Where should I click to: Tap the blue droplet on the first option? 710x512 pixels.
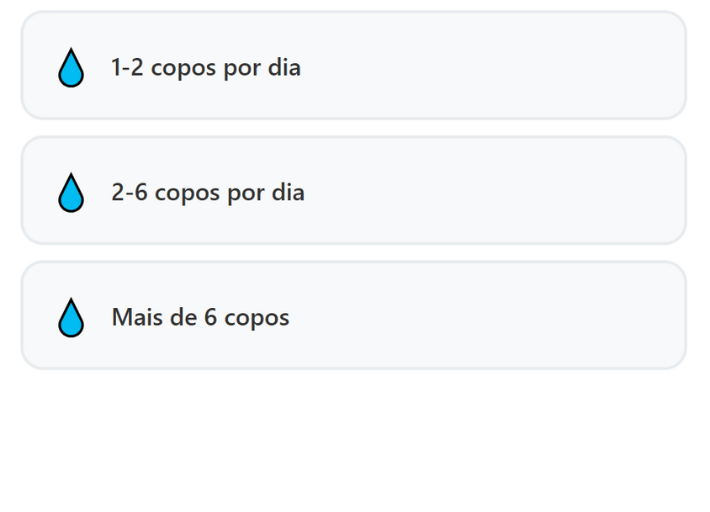click(70, 68)
